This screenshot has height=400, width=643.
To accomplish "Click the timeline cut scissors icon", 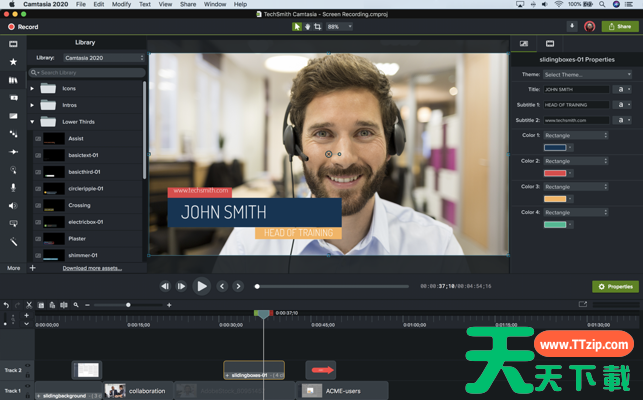I will 28,305.
